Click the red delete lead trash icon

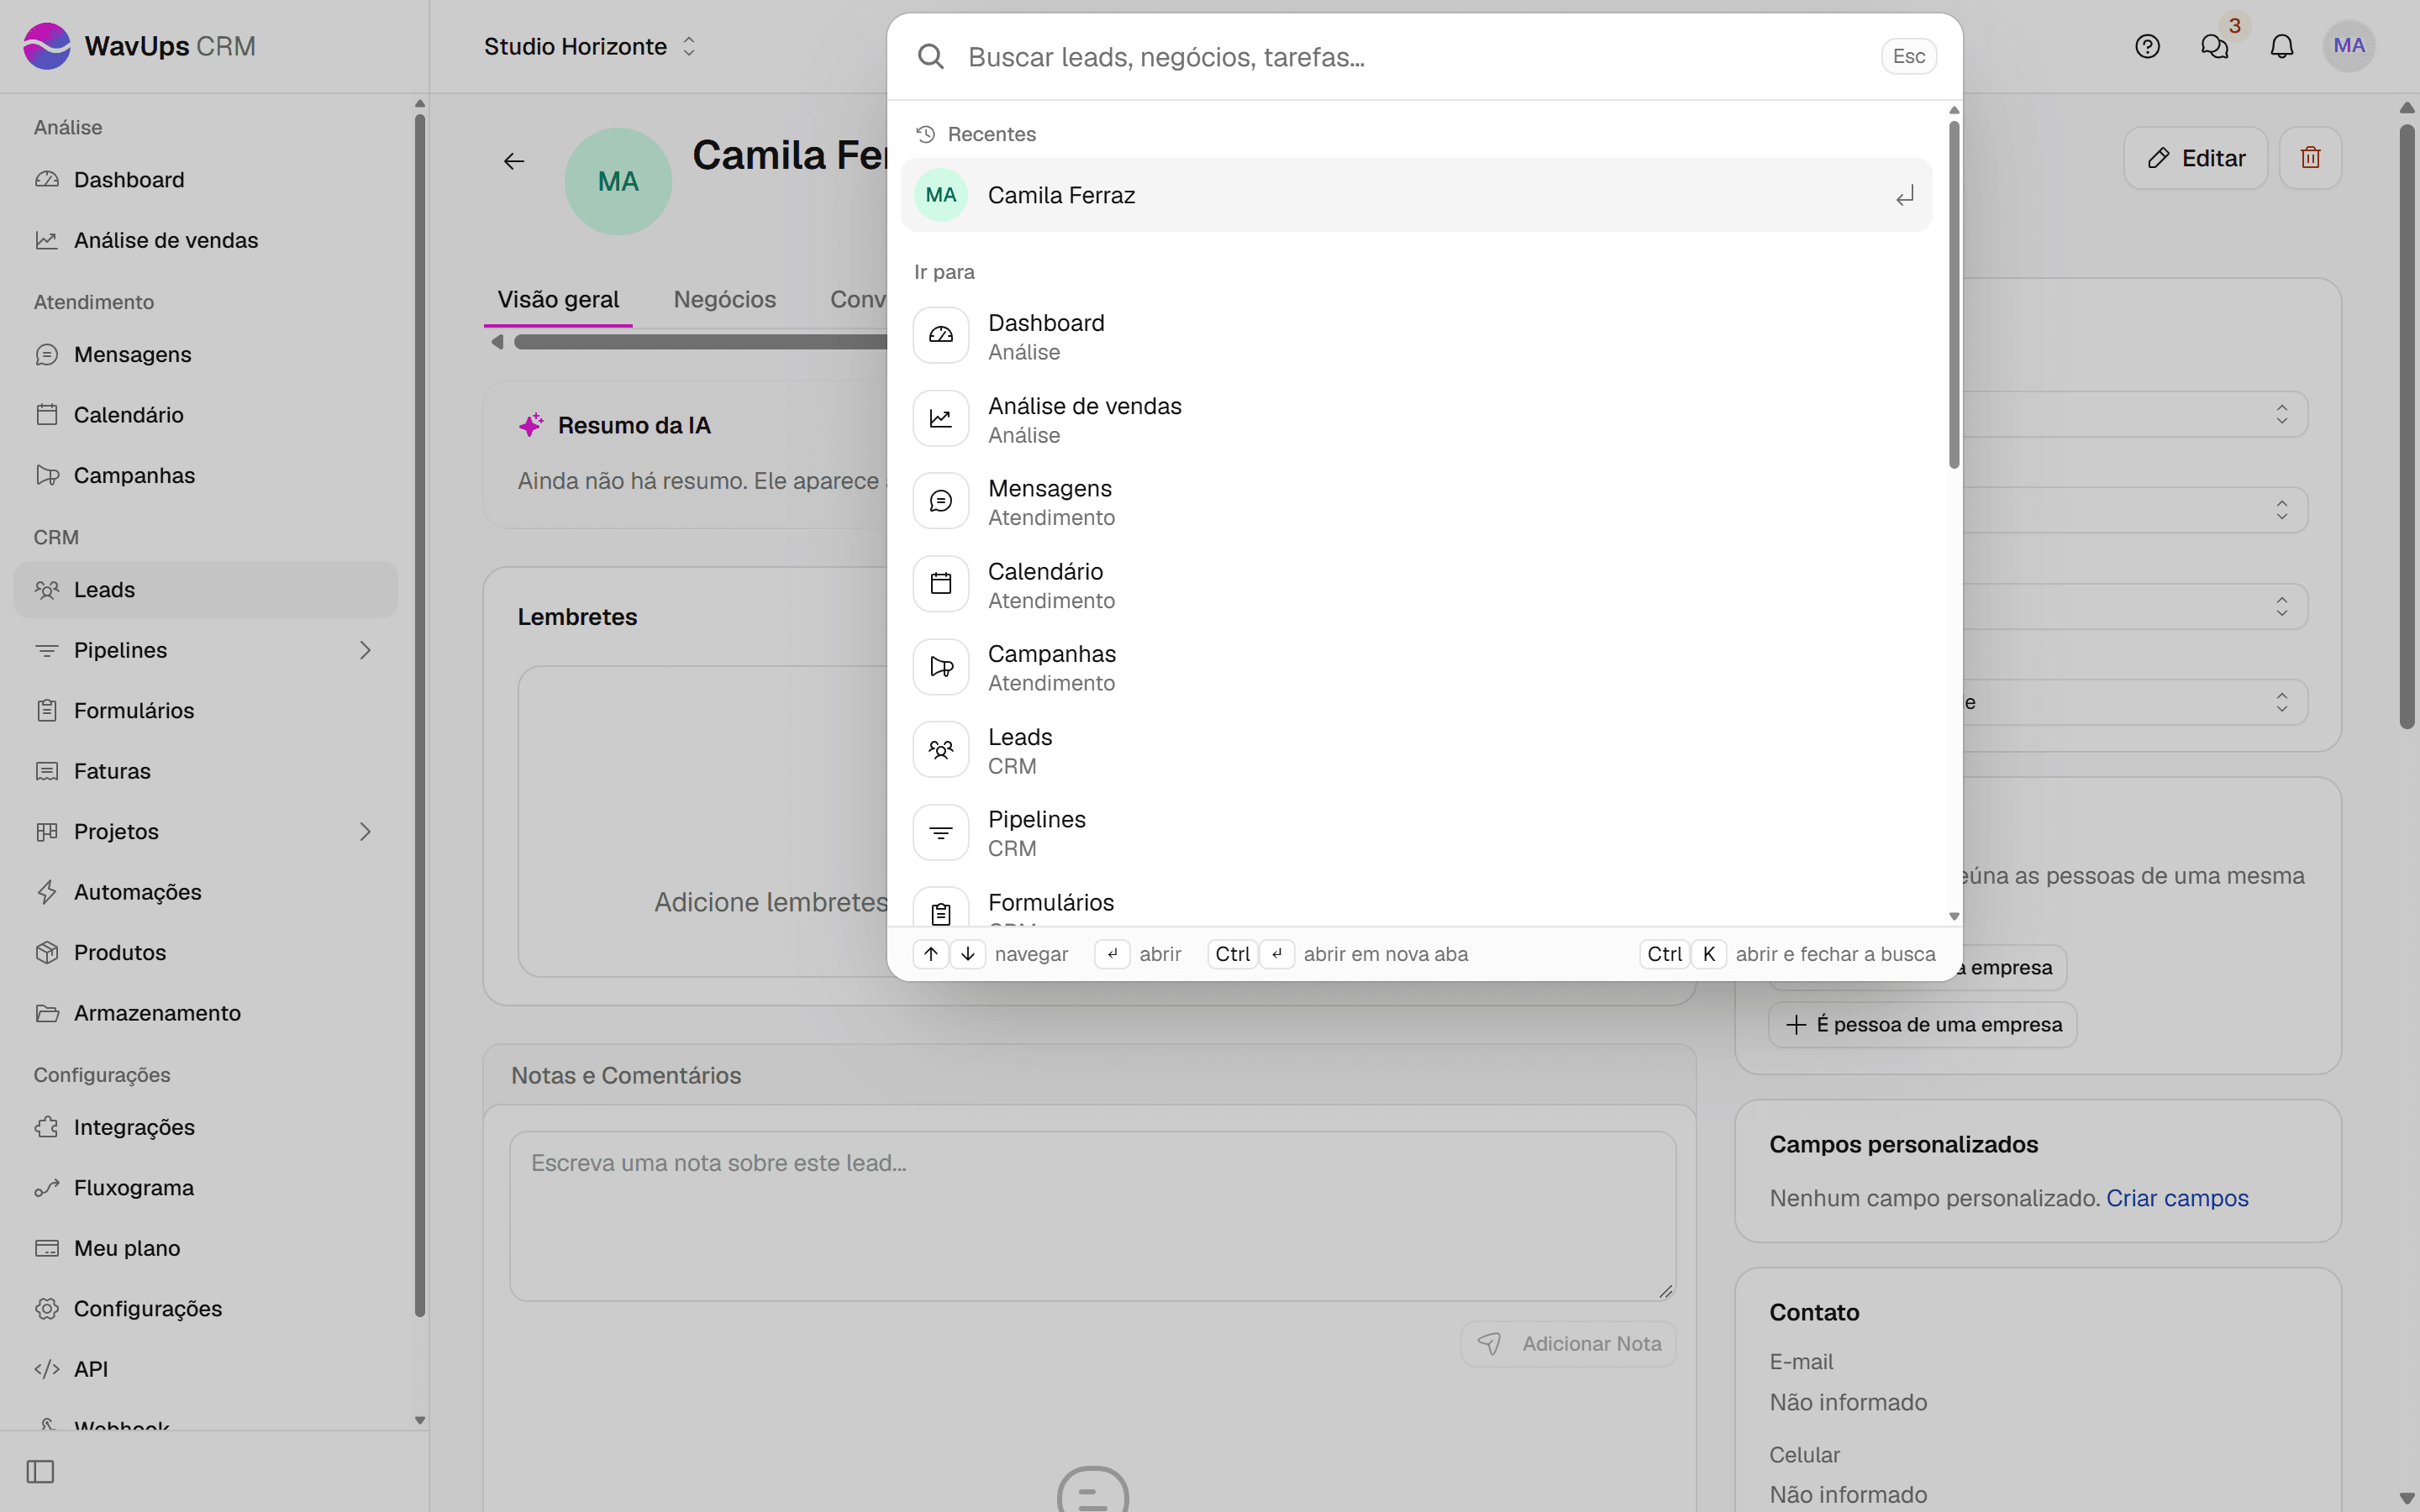pyautogui.click(x=2310, y=158)
